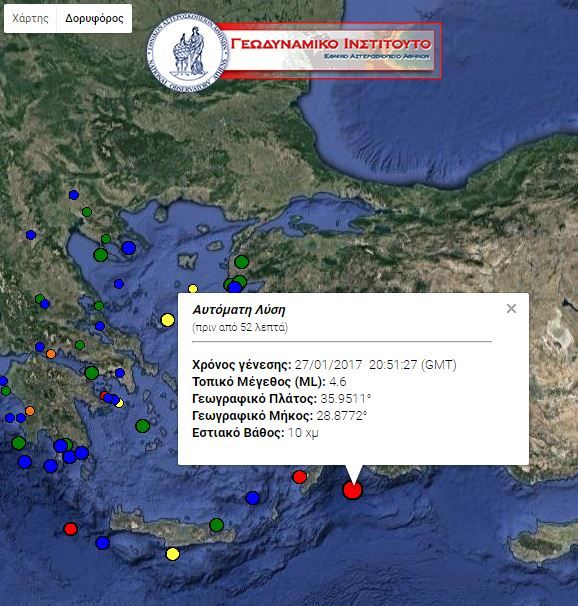
Task: Select the red marker in the sea west of Crete
Action: click(x=70, y=529)
